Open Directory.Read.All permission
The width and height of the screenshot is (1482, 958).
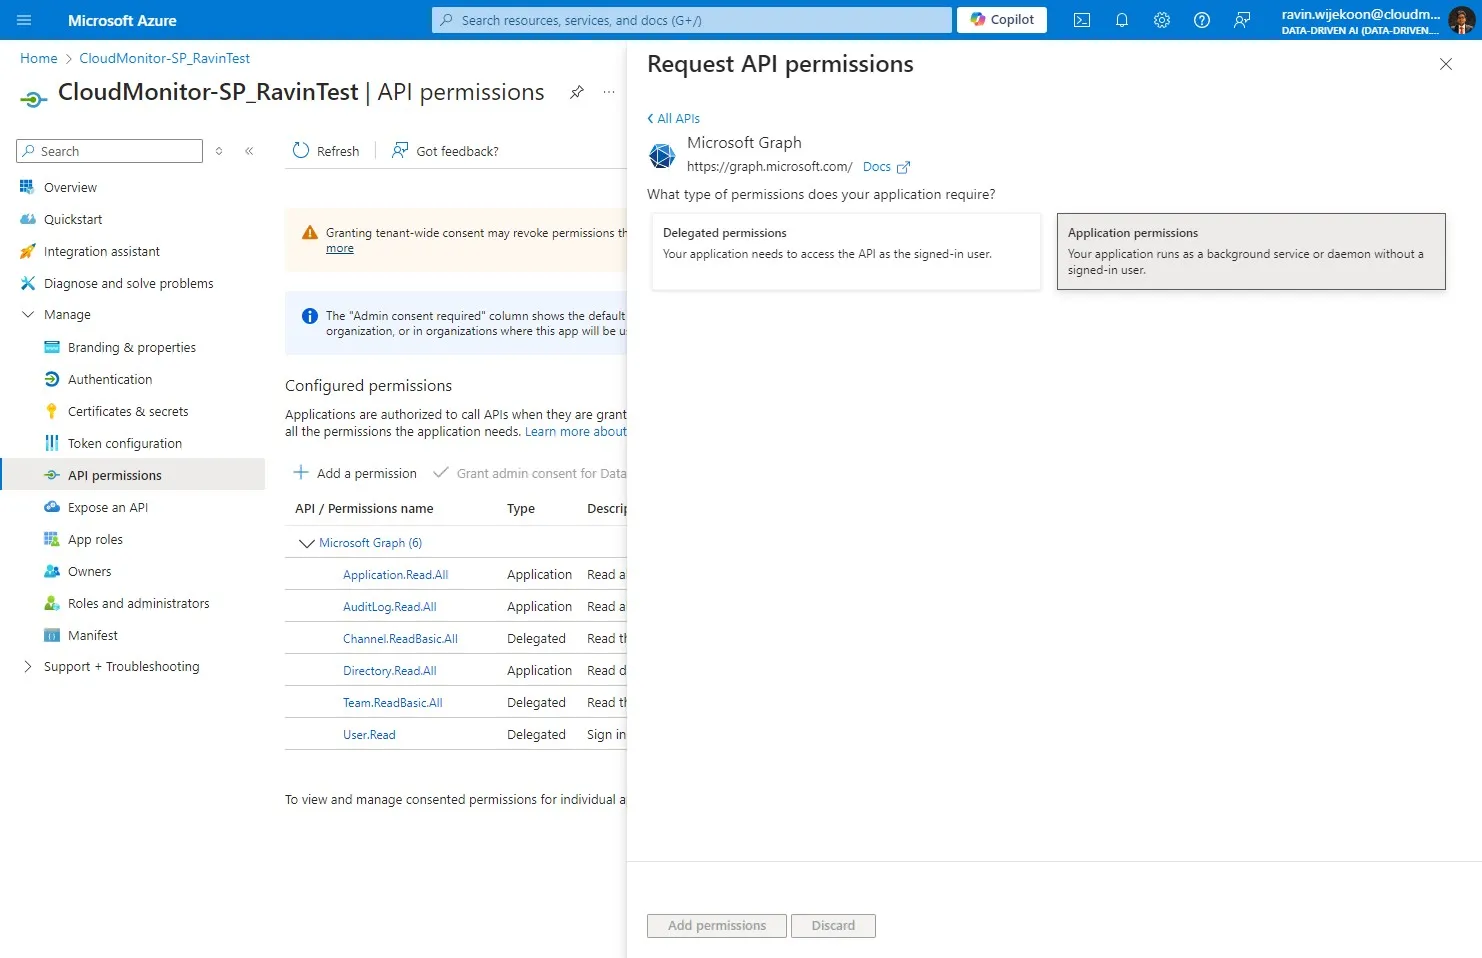pyautogui.click(x=389, y=671)
